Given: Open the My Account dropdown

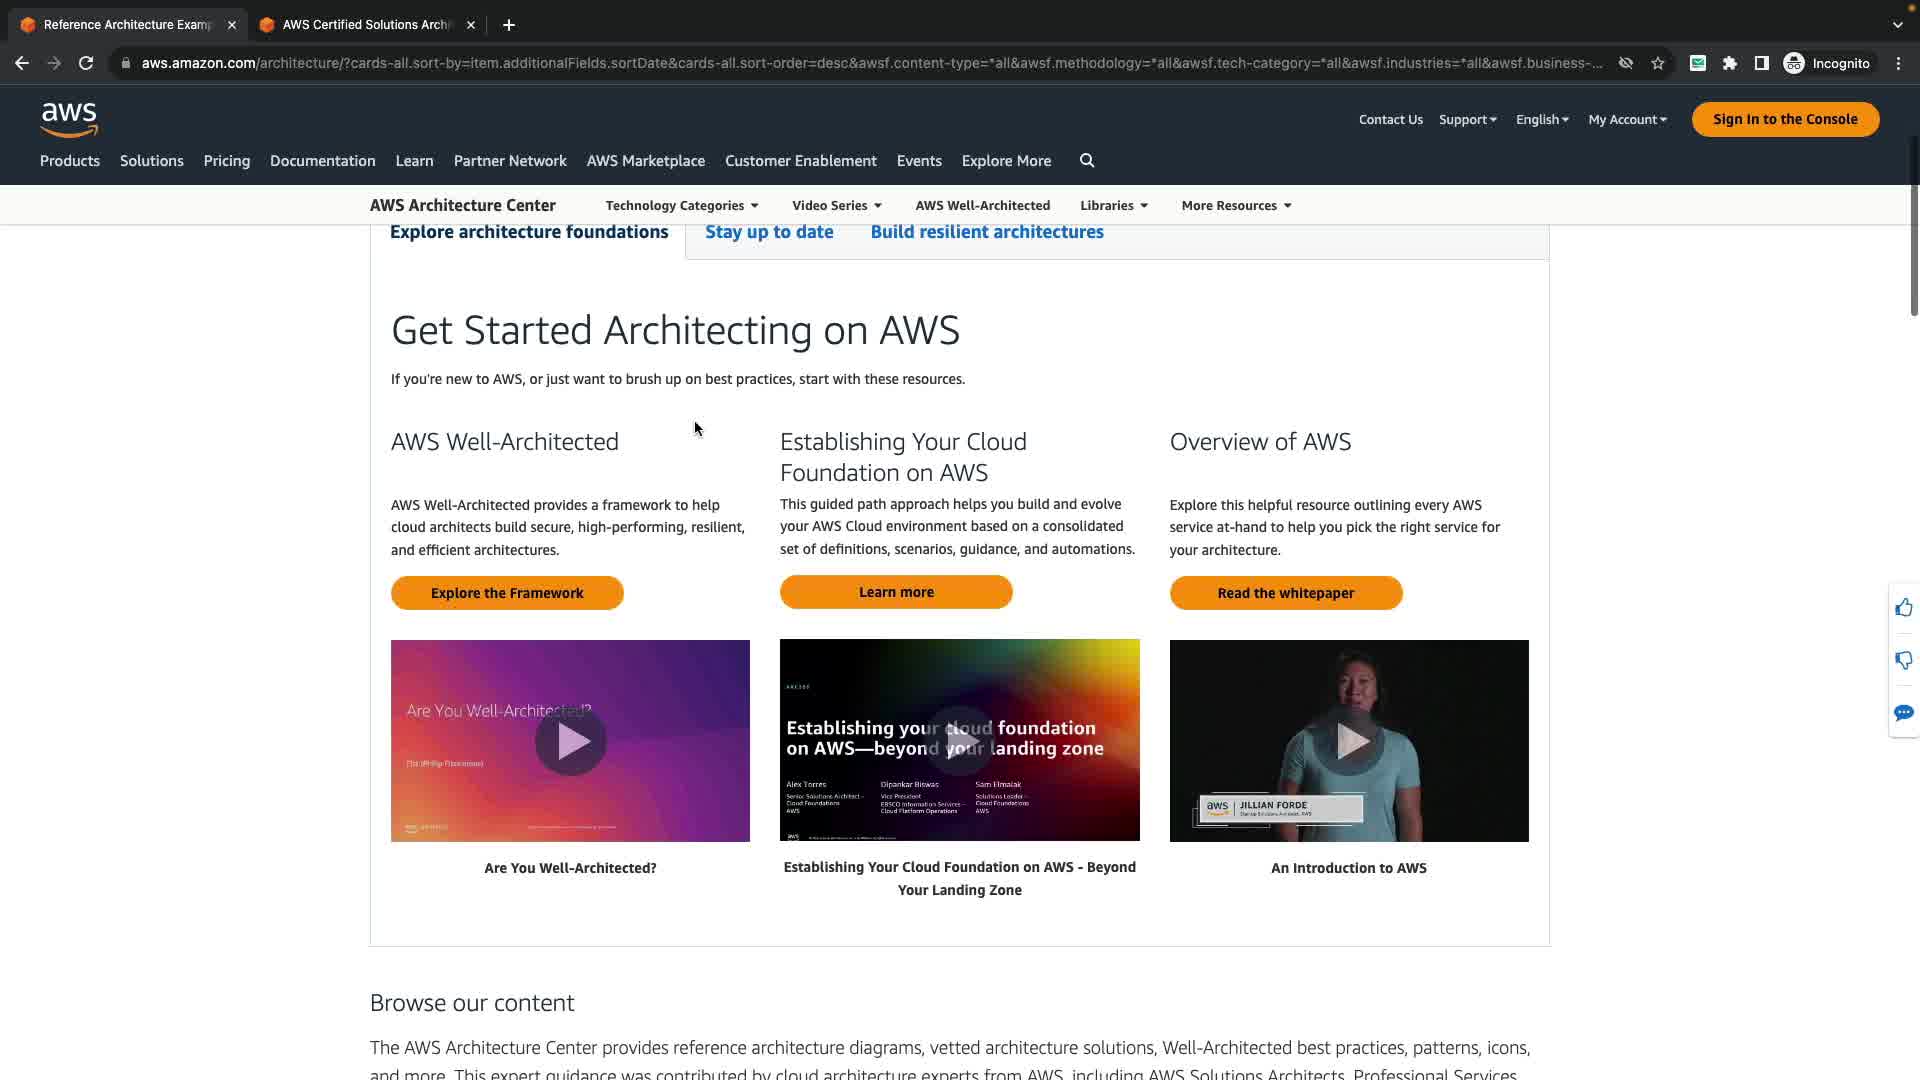Looking at the screenshot, I should tap(1627, 120).
